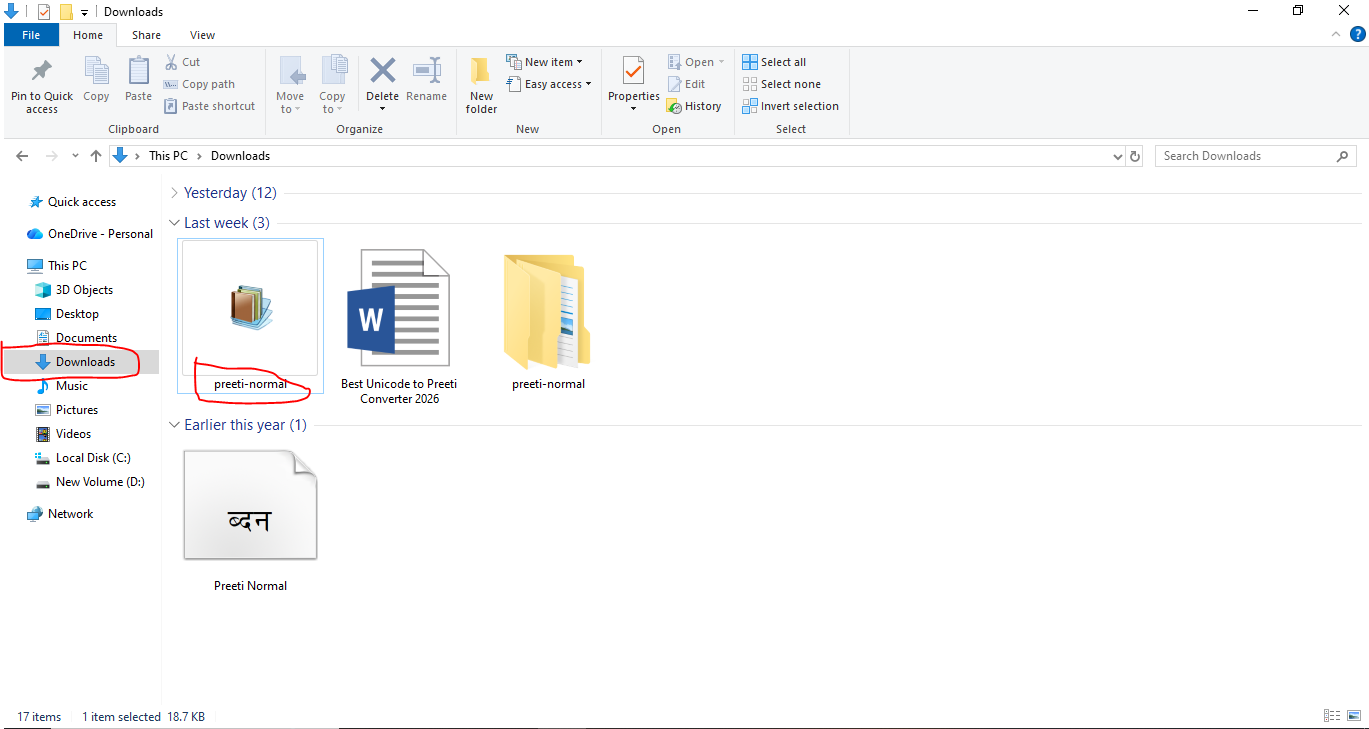Image resolution: width=1369 pixels, height=729 pixels.
Task: Switch to the Home ribbon tab
Action: [x=88, y=35]
